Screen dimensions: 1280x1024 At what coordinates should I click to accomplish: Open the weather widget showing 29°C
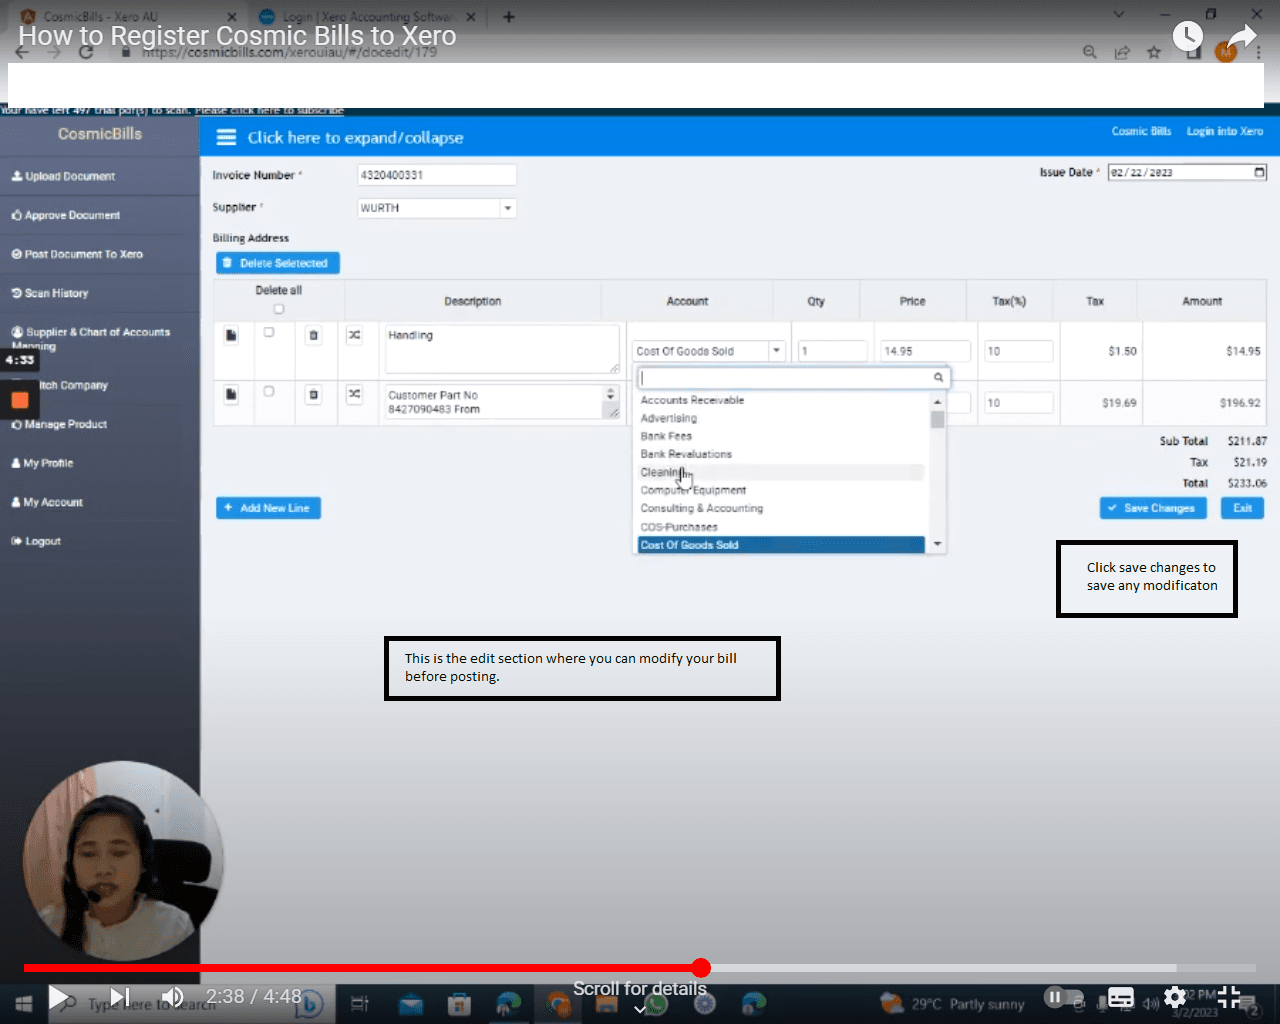click(953, 1003)
